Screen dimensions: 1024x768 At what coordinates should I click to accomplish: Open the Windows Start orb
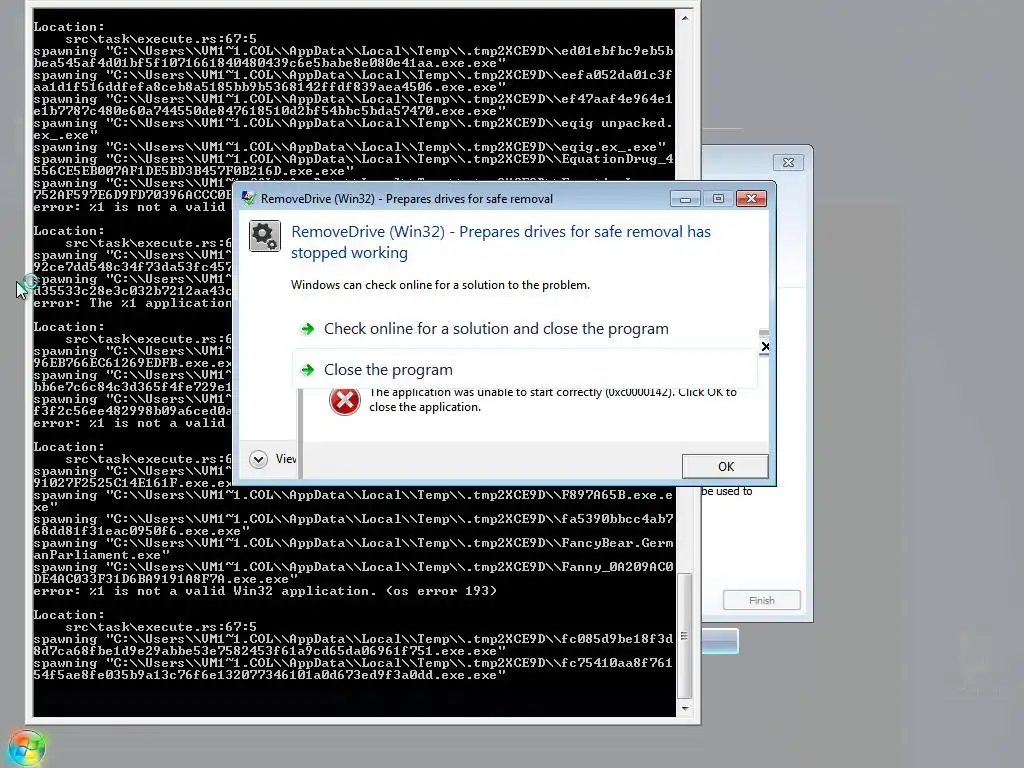pyautogui.click(x=27, y=748)
